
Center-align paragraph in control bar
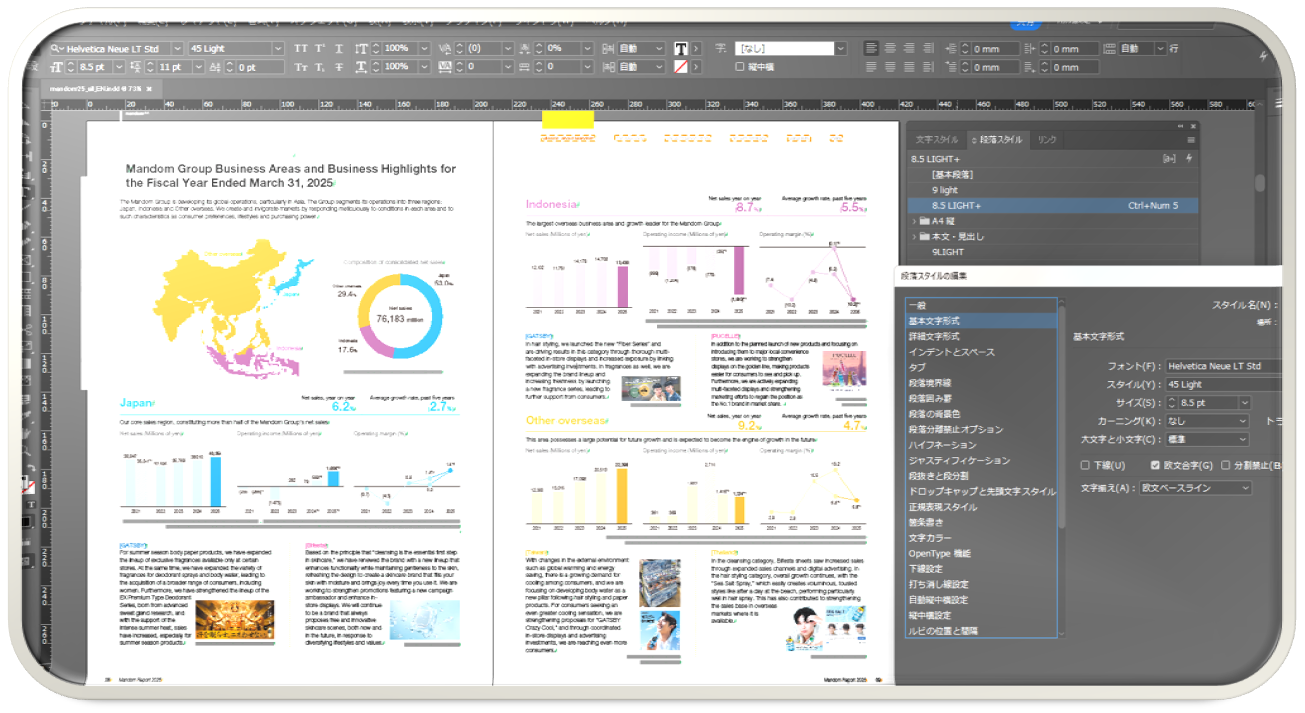pyautogui.click(x=889, y=49)
